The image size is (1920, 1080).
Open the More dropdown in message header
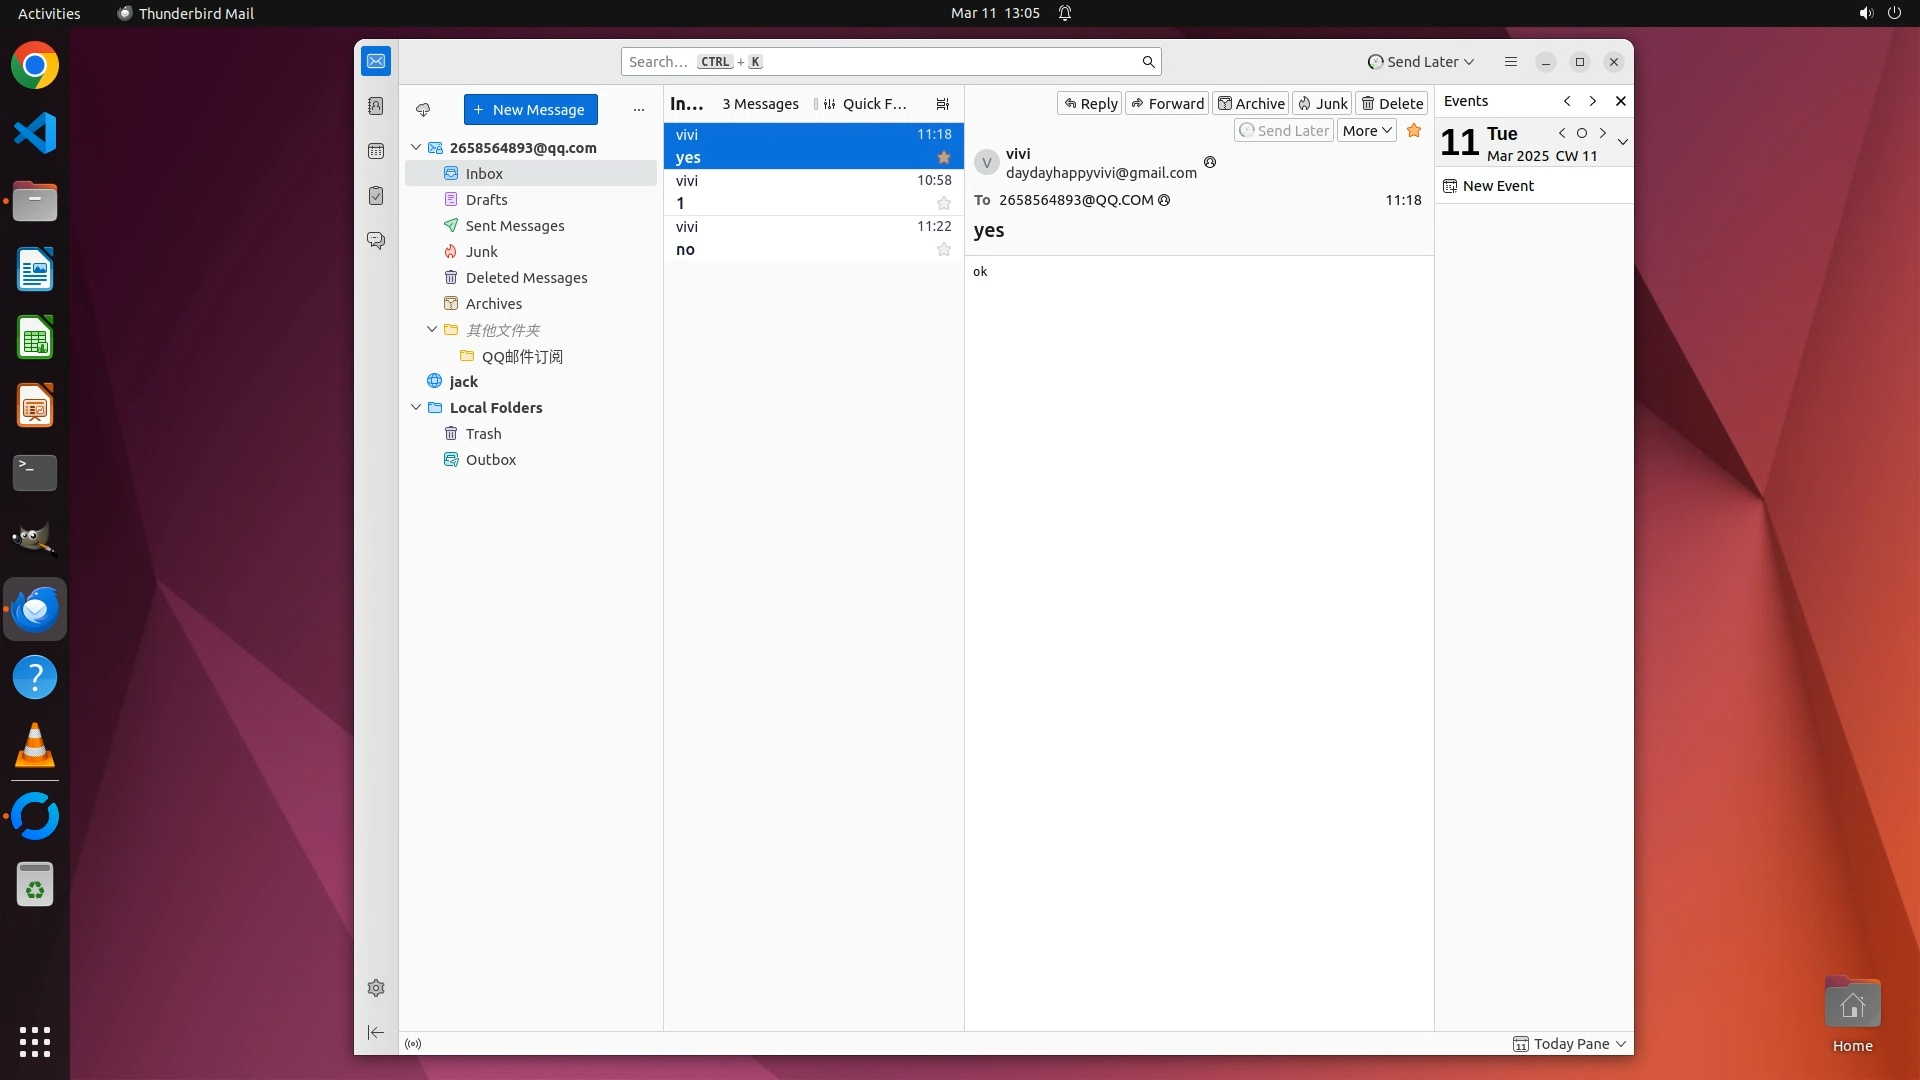click(1366, 131)
